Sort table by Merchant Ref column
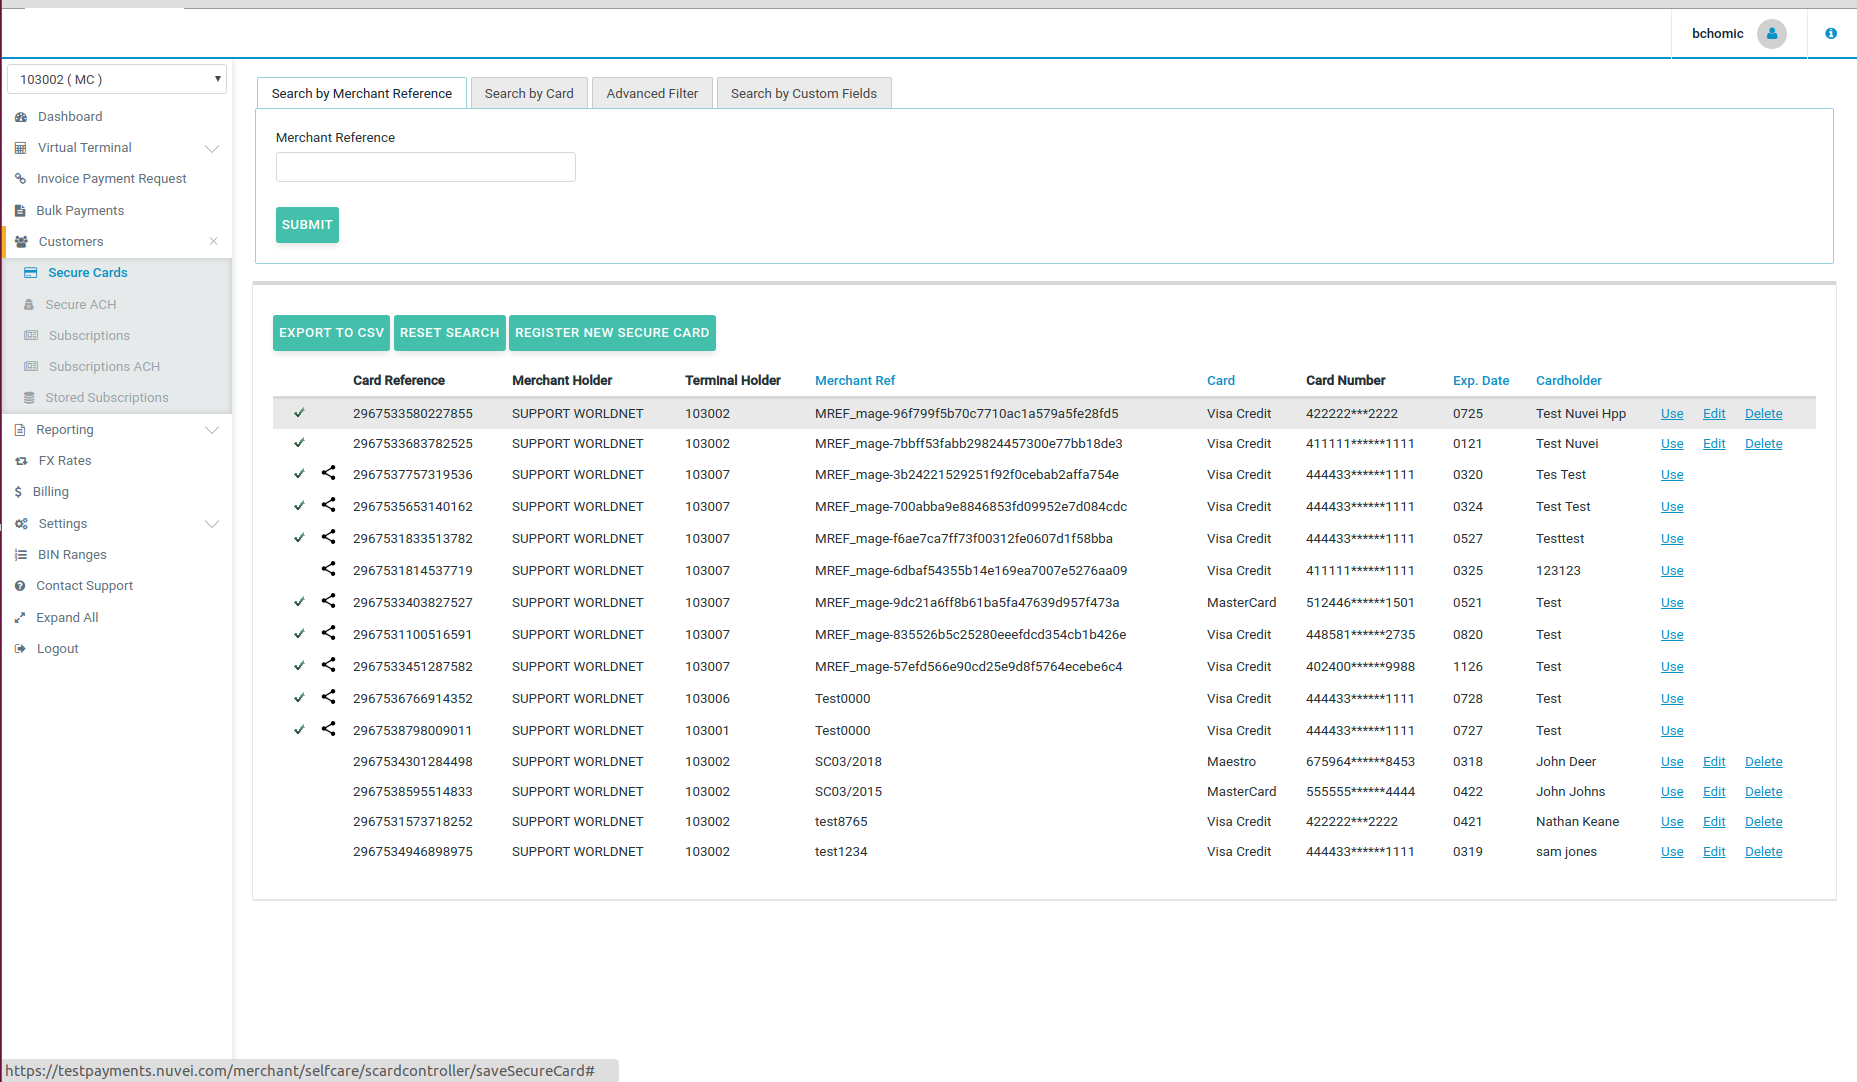Screen dimensions: 1857x1082 [855, 381]
